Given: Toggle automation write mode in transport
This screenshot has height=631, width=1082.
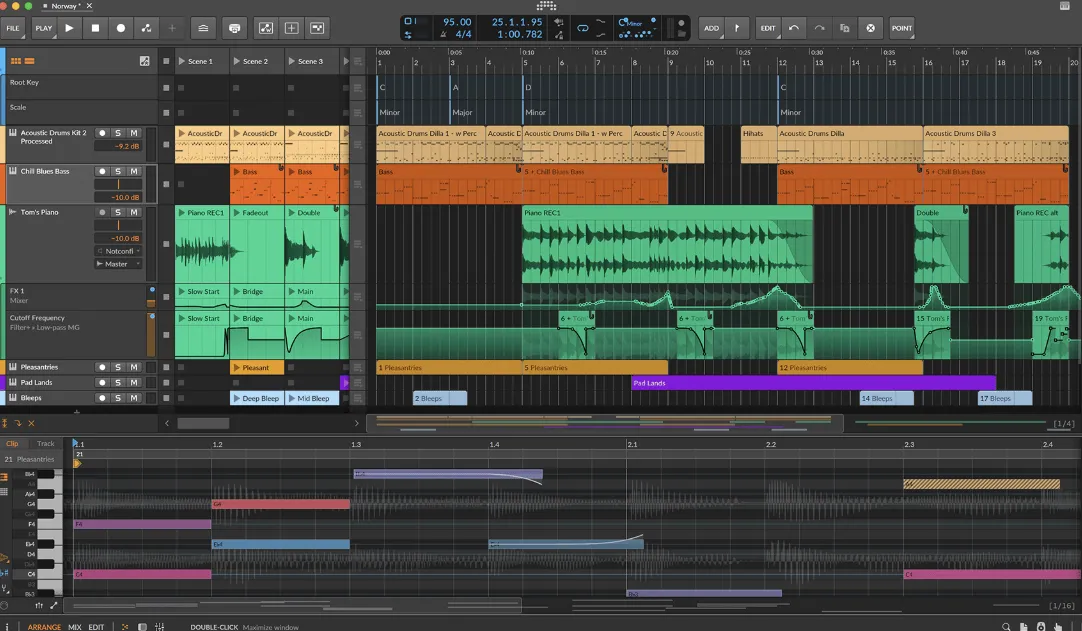Looking at the screenshot, I should pyautogui.click(x=146, y=28).
